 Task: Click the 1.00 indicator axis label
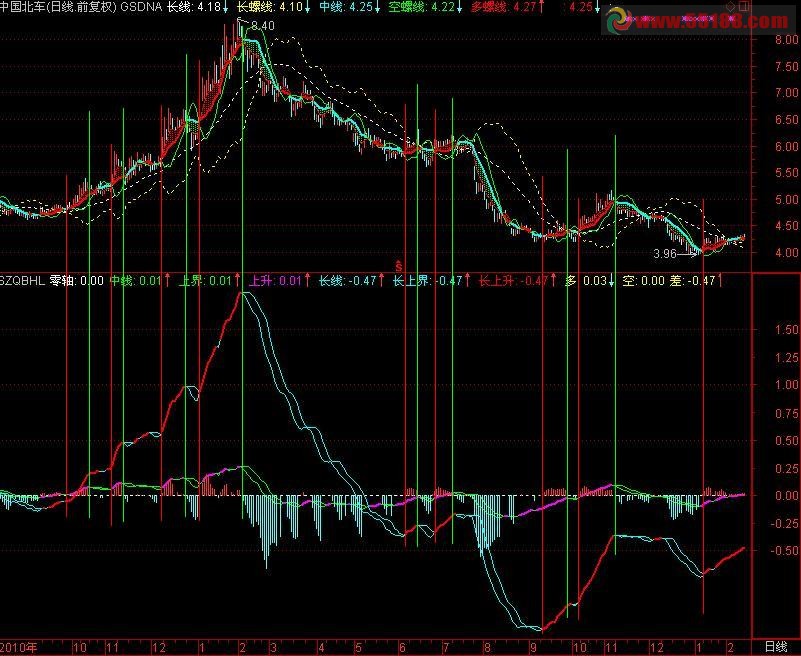786,385
